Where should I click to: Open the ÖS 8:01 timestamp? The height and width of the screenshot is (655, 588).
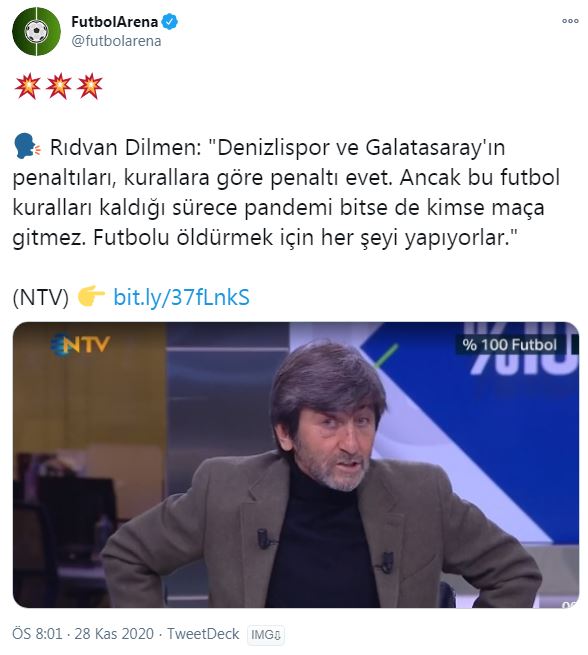37,634
